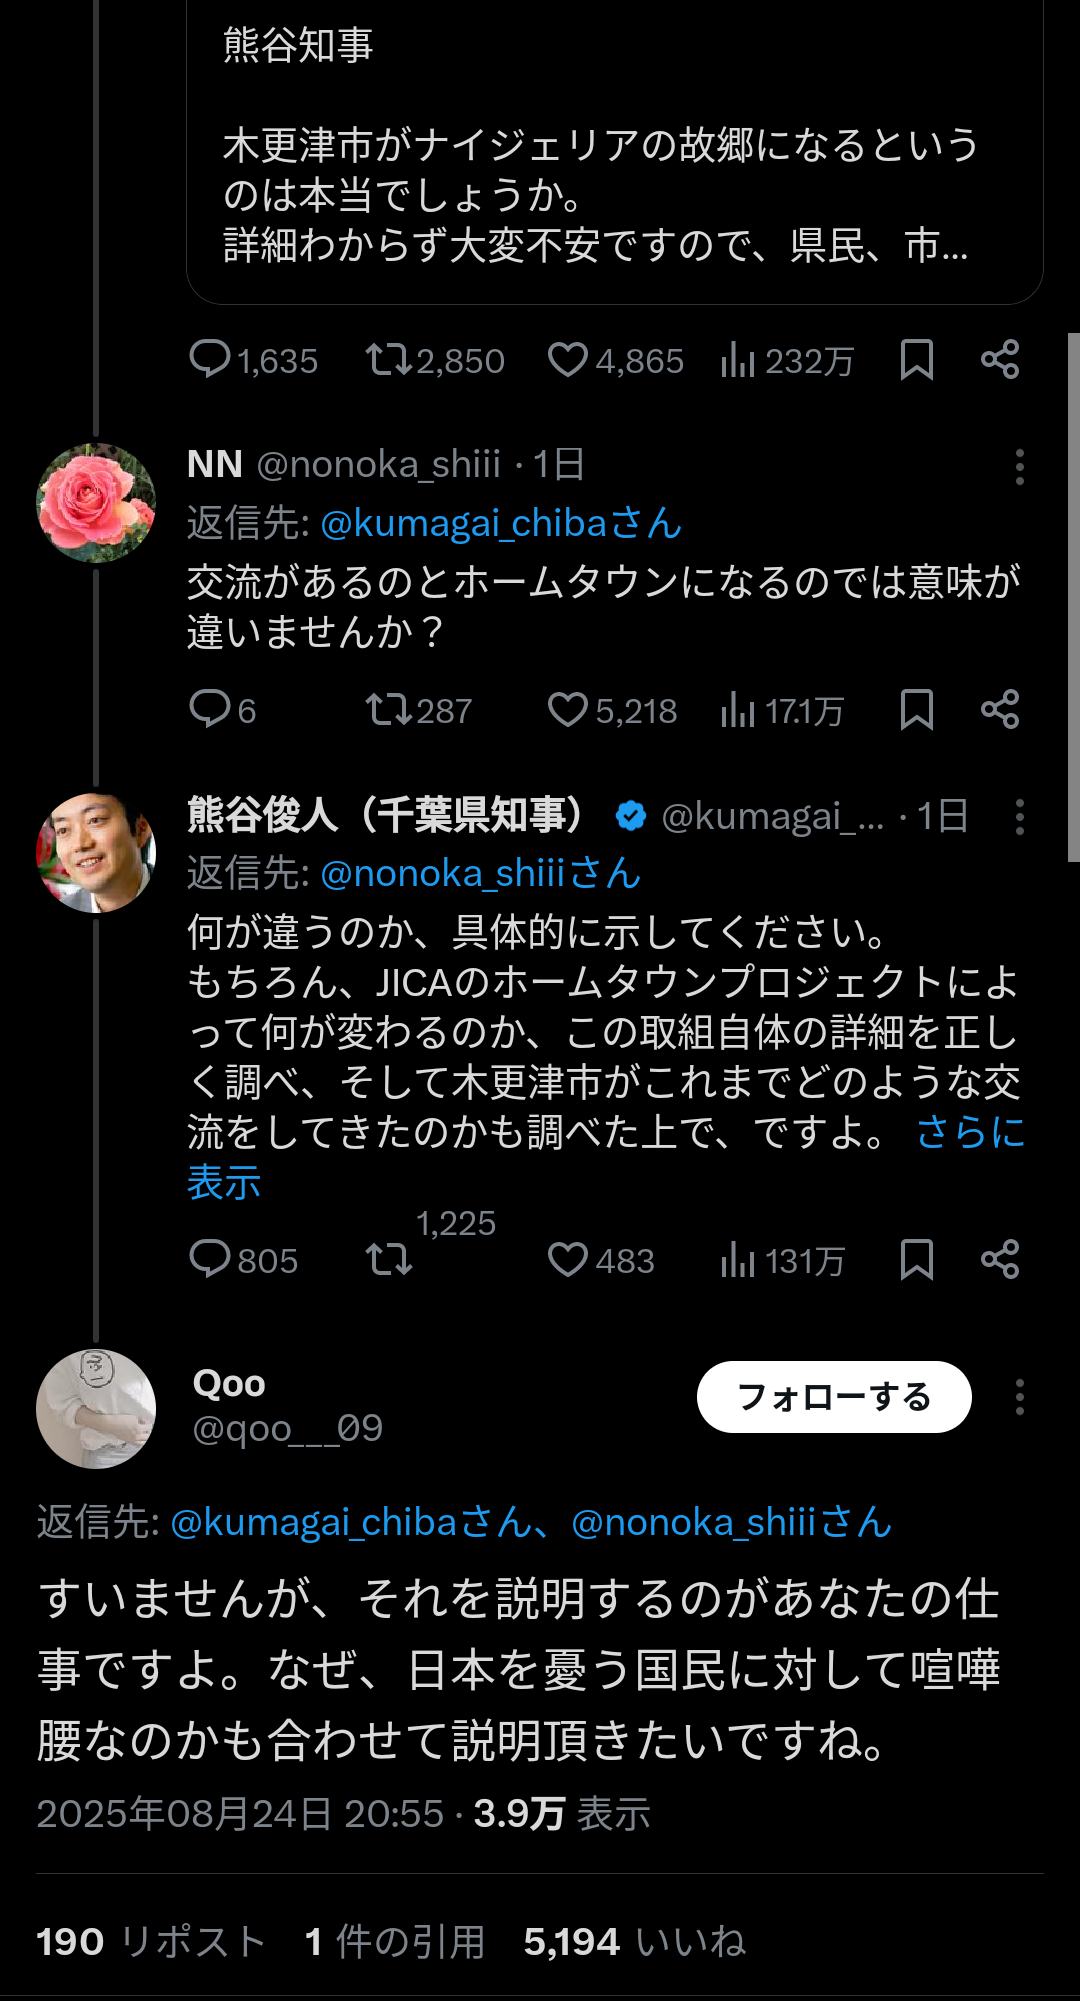
Task: Follow Qoo with フォローする button
Action: click(x=834, y=1397)
